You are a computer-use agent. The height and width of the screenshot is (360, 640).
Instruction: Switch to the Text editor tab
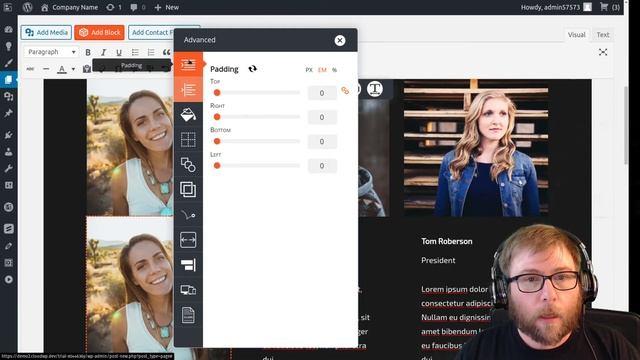tap(603, 35)
